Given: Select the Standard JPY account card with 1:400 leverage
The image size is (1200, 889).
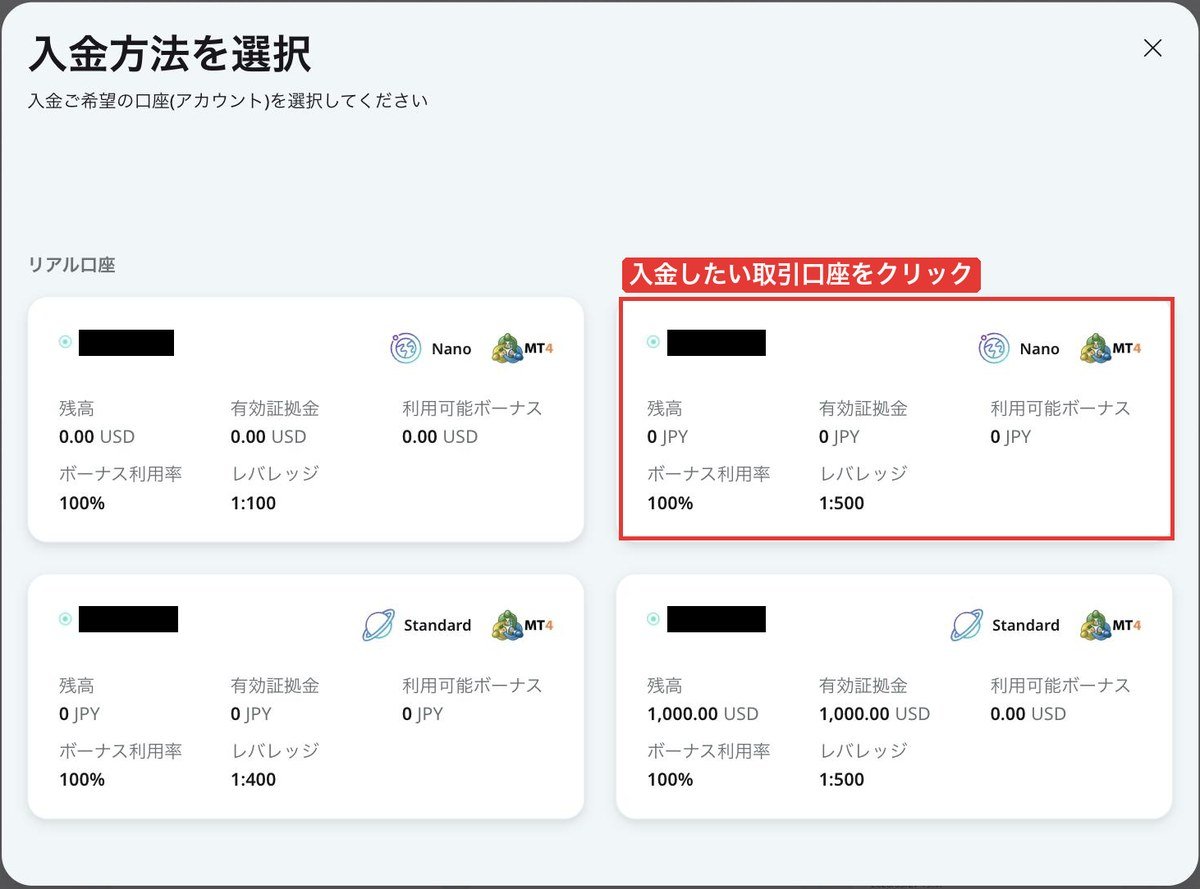Looking at the screenshot, I should coord(306,696).
